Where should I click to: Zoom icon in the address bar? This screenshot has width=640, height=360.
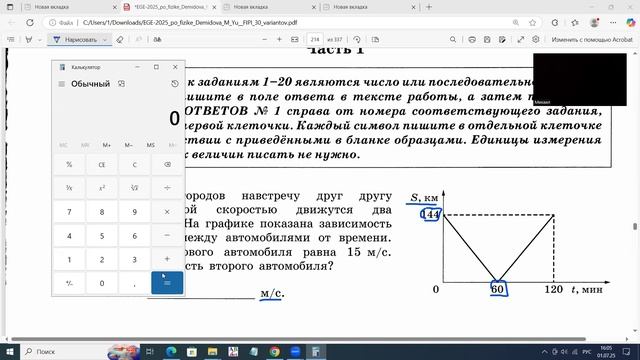tap(516, 23)
